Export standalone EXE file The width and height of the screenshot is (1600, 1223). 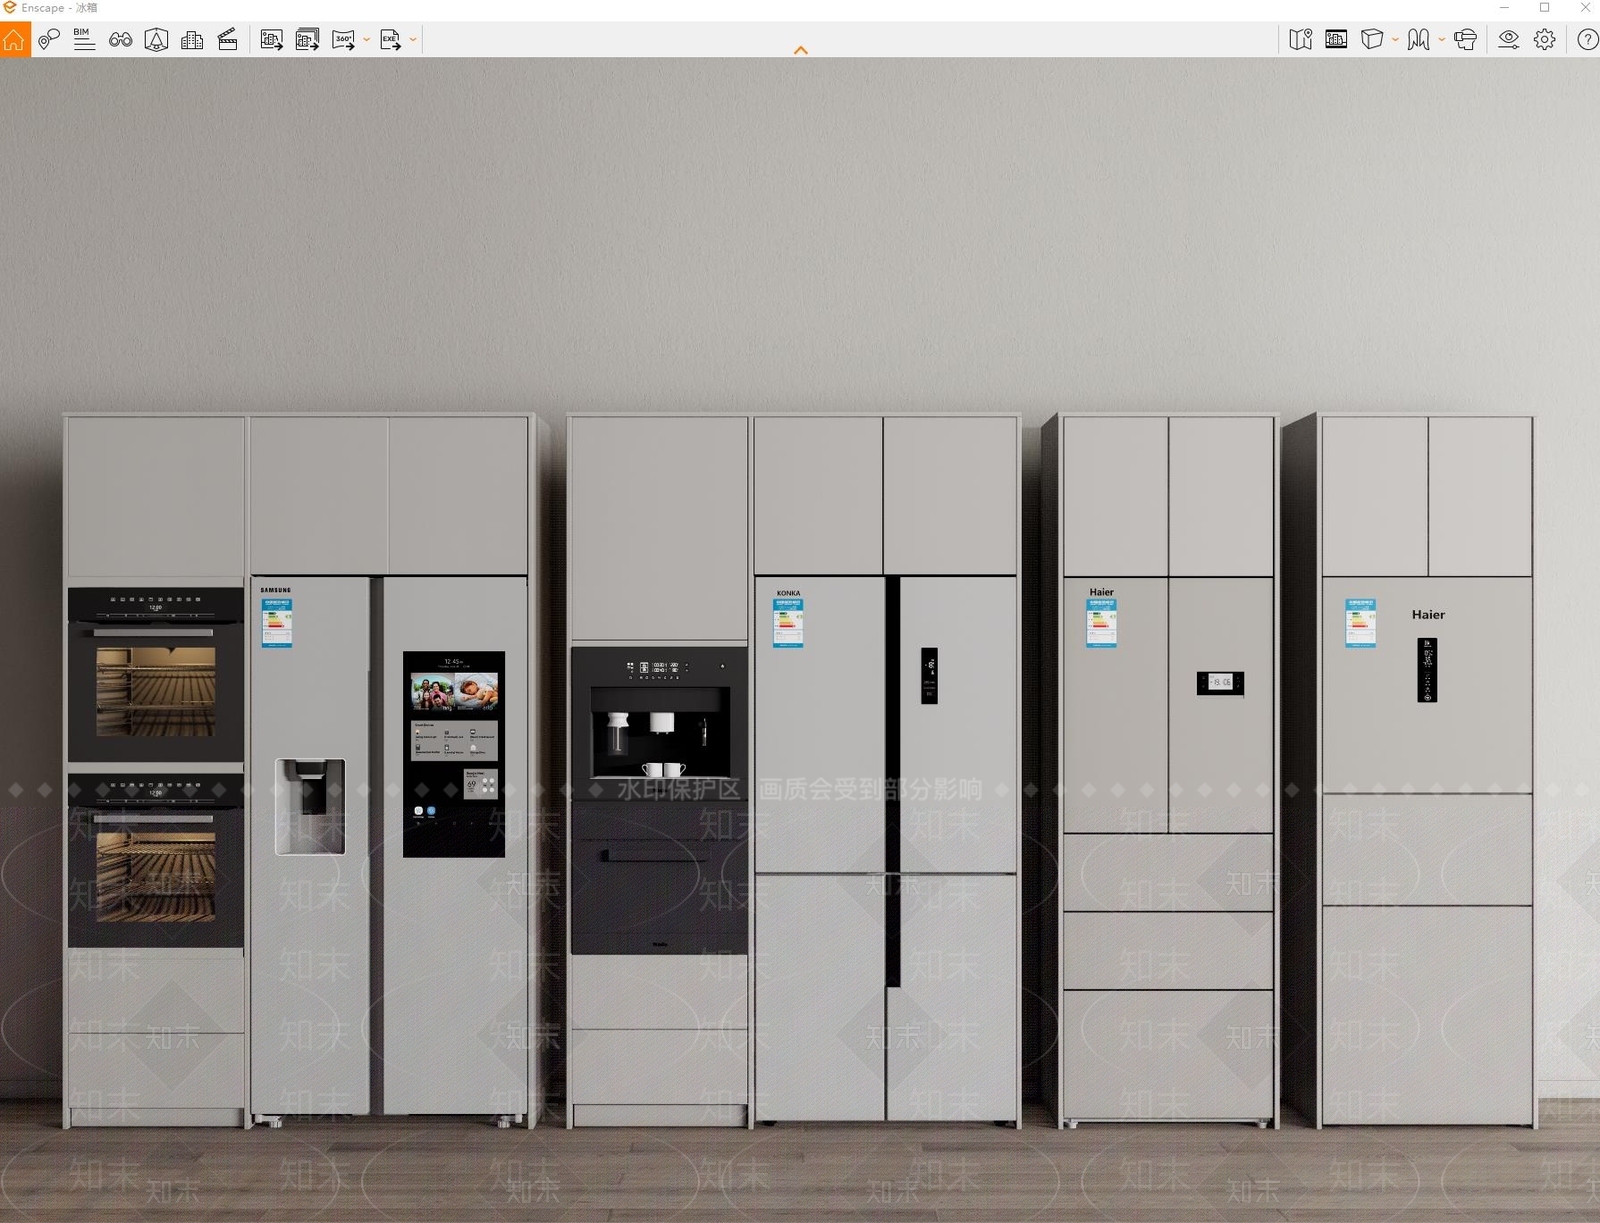point(390,40)
